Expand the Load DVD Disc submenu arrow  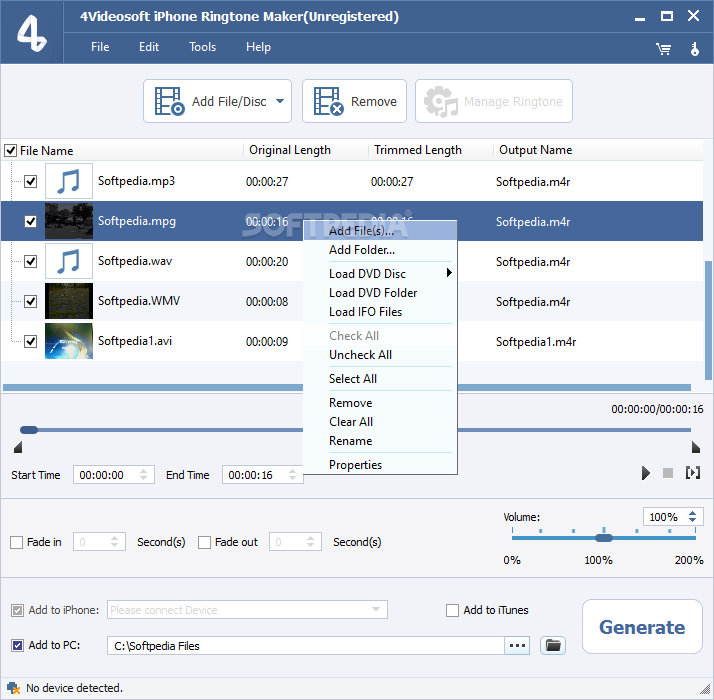pos(449,273)
